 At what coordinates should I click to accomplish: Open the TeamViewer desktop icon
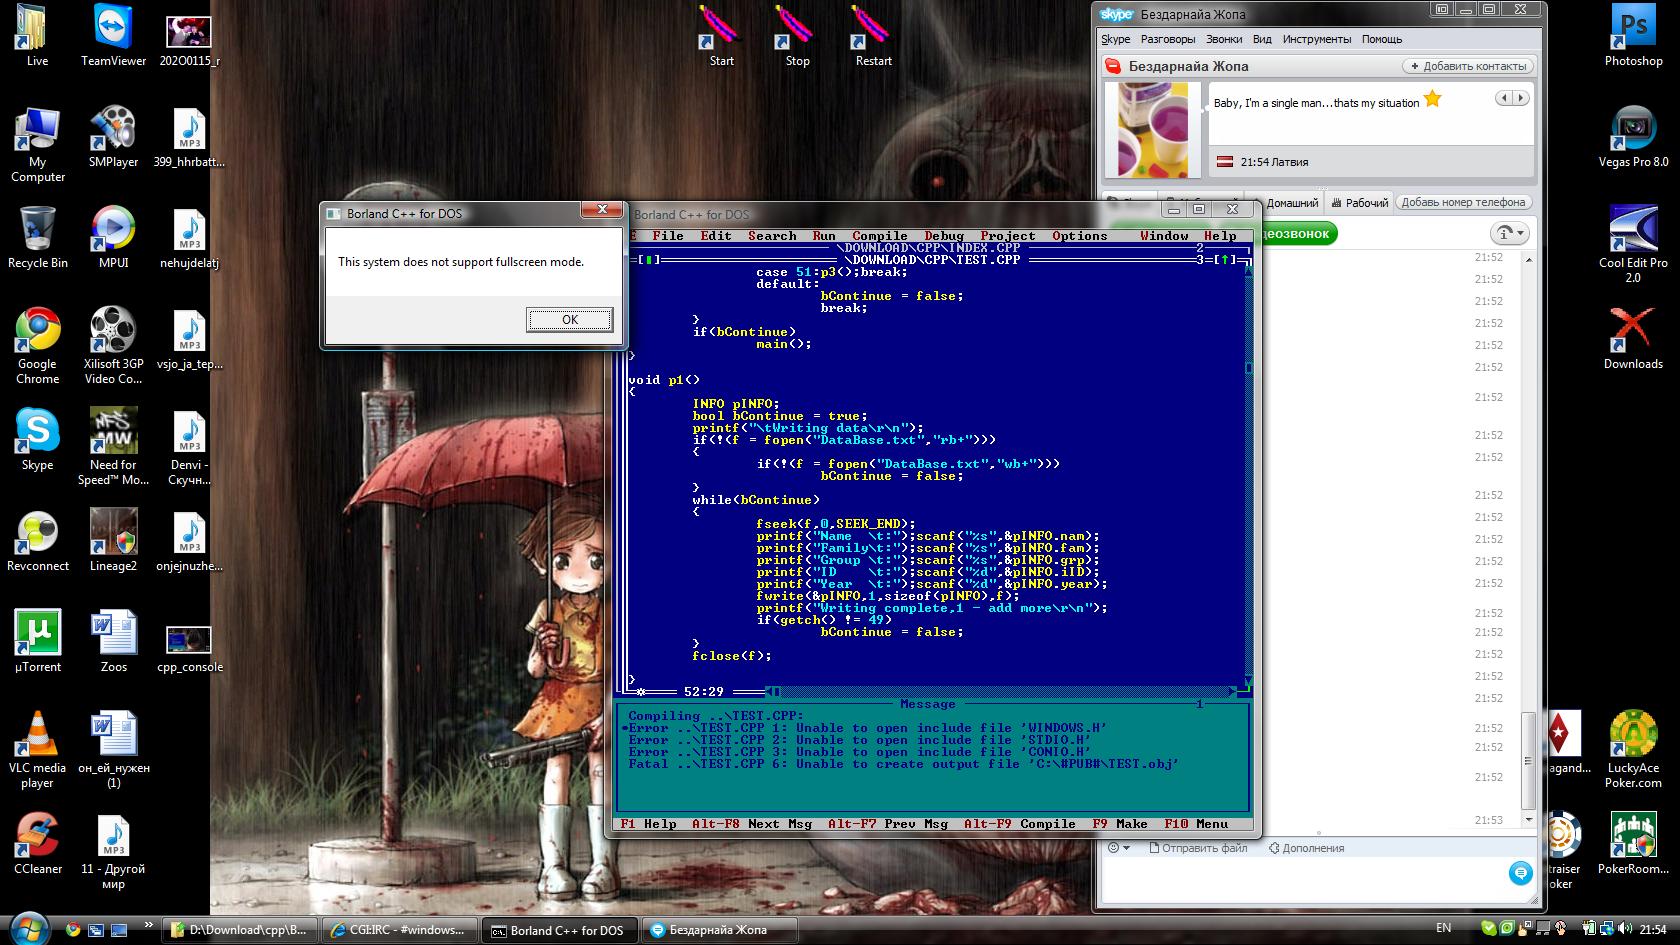(x=114, y=36)
